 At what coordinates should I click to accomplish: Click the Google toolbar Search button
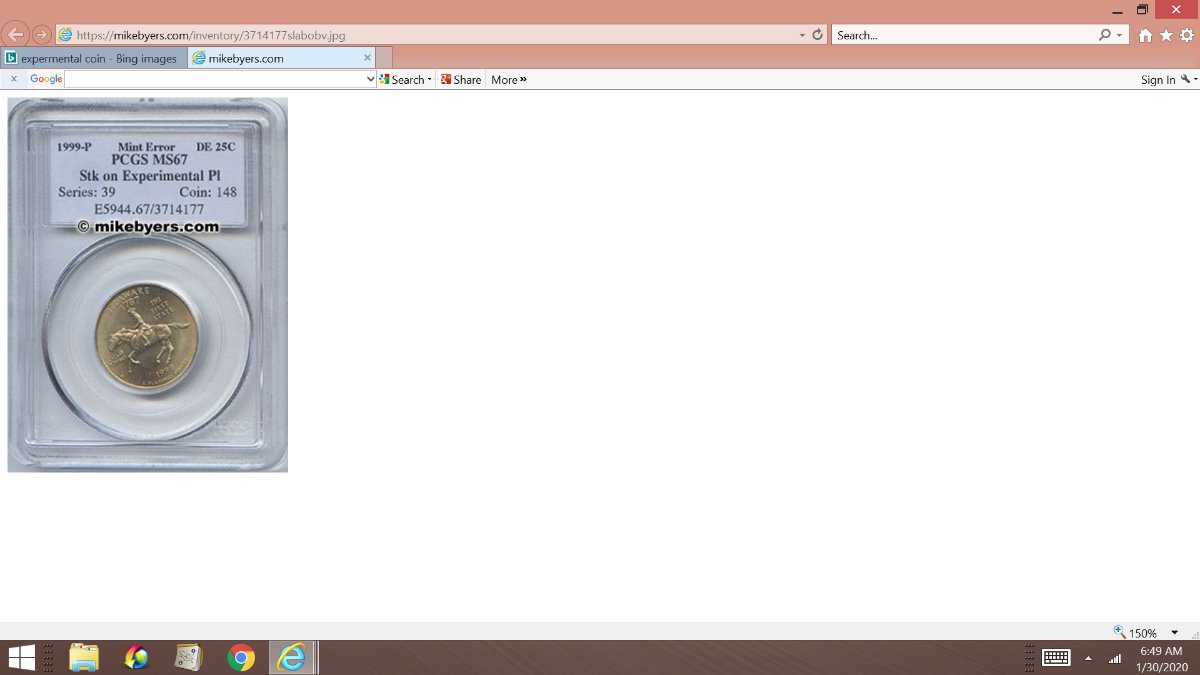click(402, 79)
